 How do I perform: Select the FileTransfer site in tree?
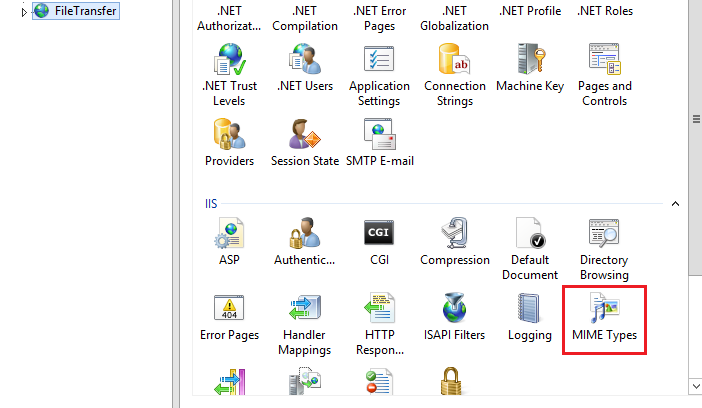76,11
